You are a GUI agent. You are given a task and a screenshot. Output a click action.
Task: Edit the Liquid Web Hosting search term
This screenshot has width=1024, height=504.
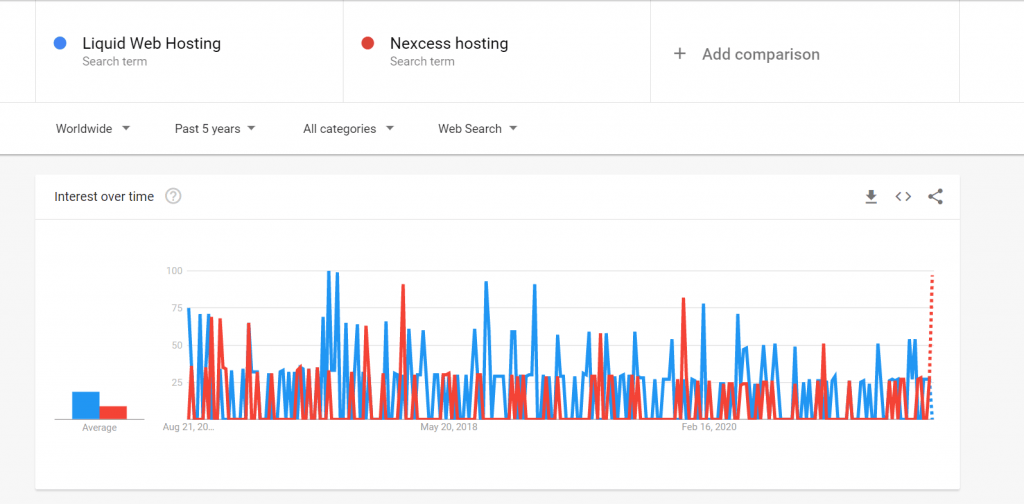tap(152, 44)
